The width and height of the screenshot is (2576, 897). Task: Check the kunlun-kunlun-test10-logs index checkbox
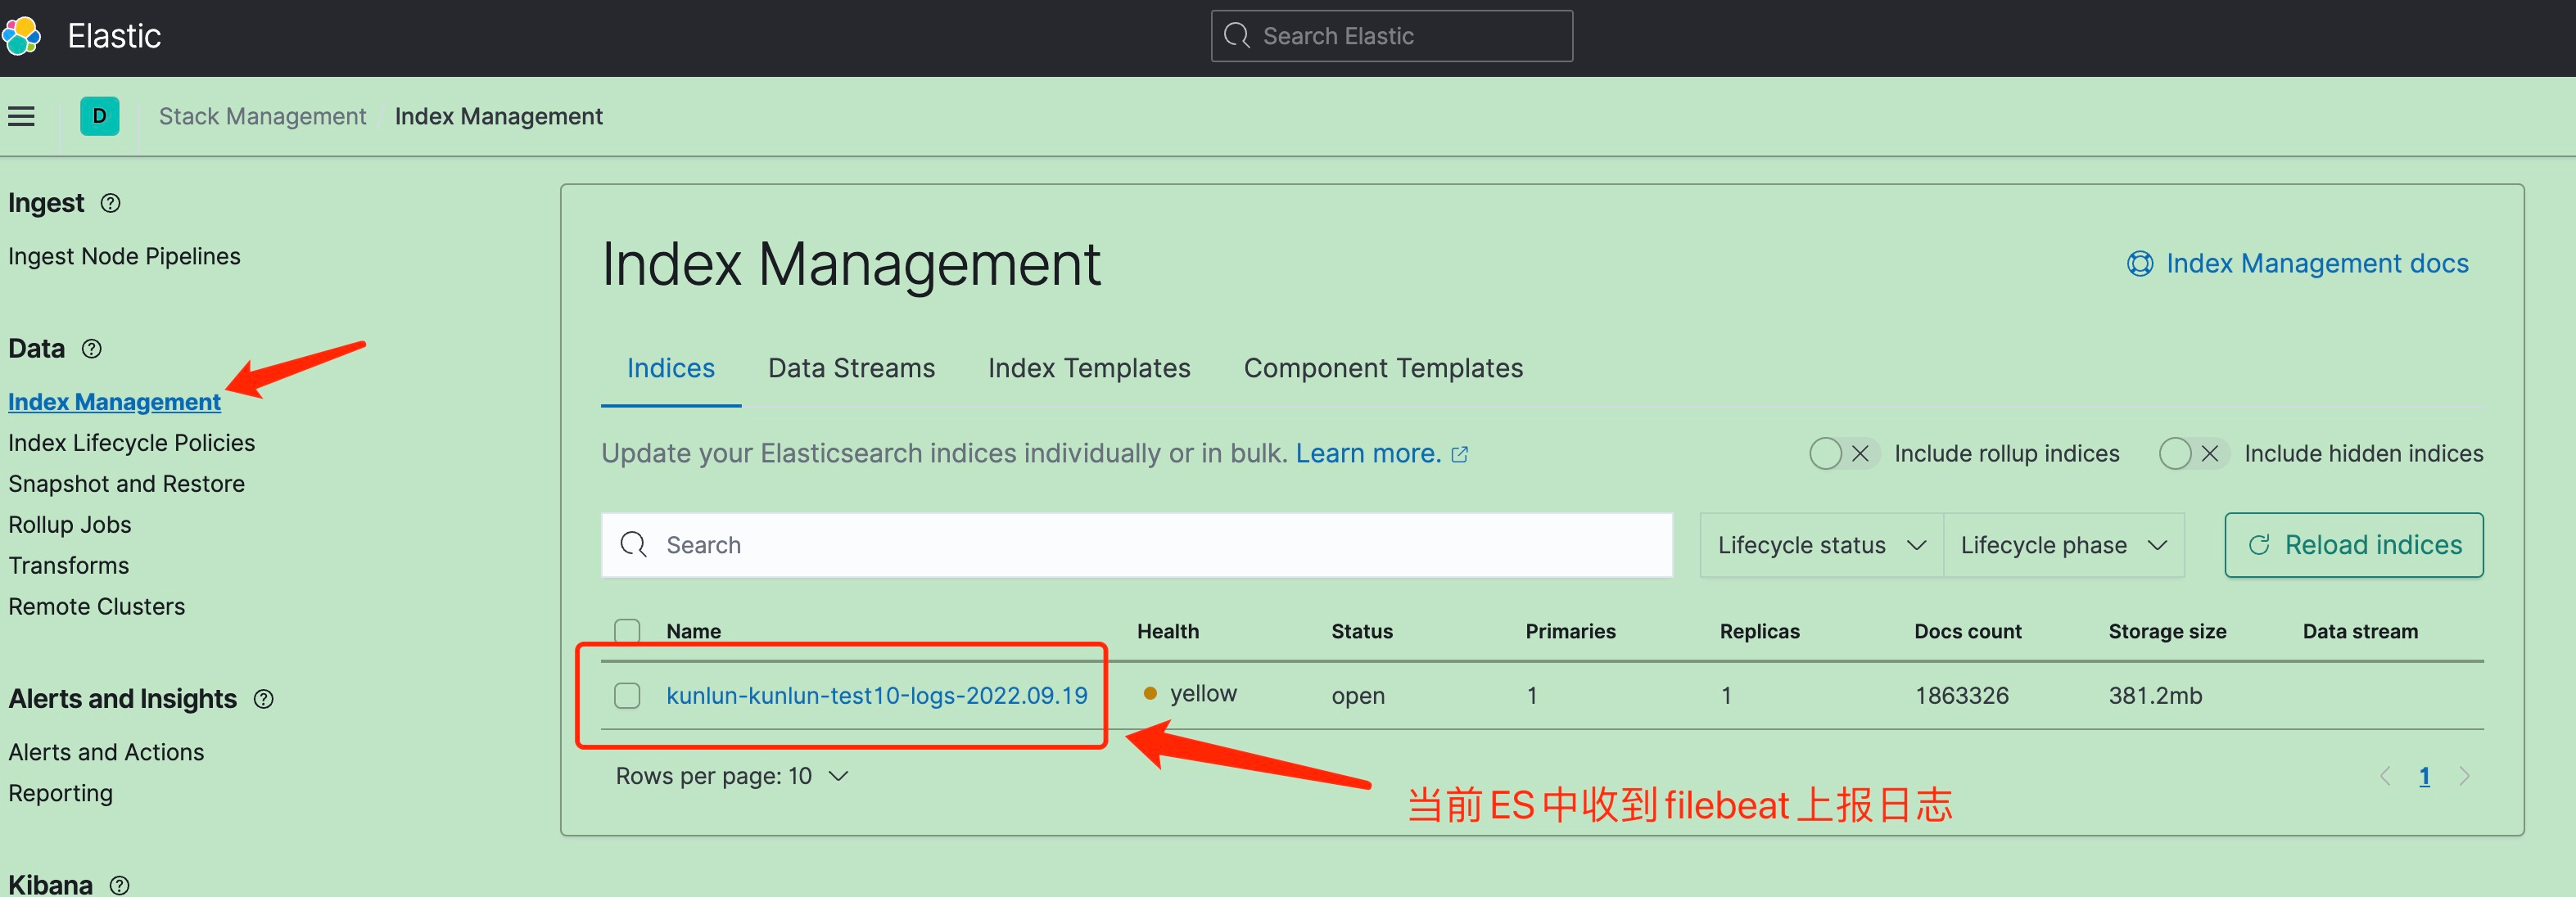(x=627, y=695)
